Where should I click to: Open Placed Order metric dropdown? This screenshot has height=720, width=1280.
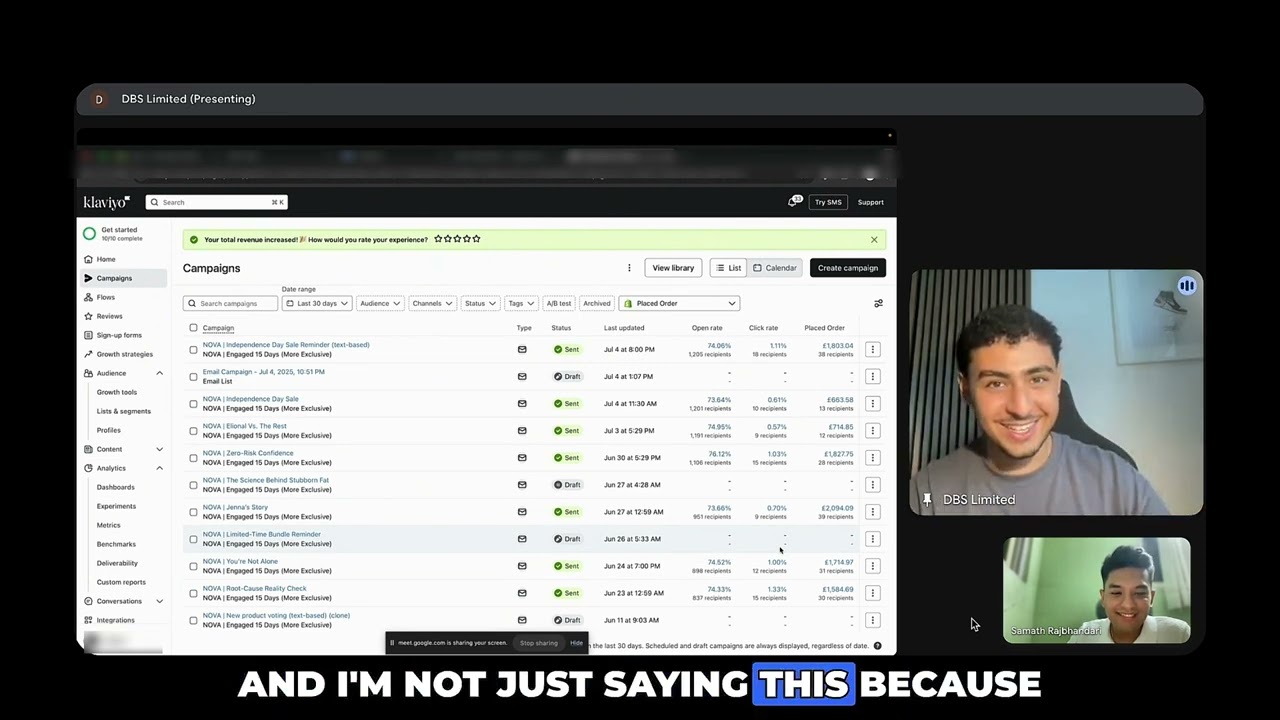pos(680,303)
